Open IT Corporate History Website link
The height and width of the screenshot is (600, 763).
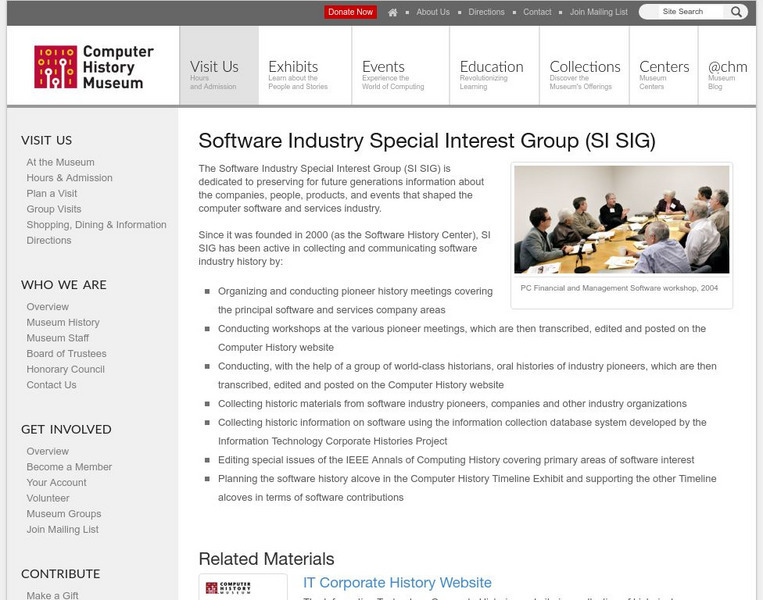pyautogui.click(x=397, y=582)
